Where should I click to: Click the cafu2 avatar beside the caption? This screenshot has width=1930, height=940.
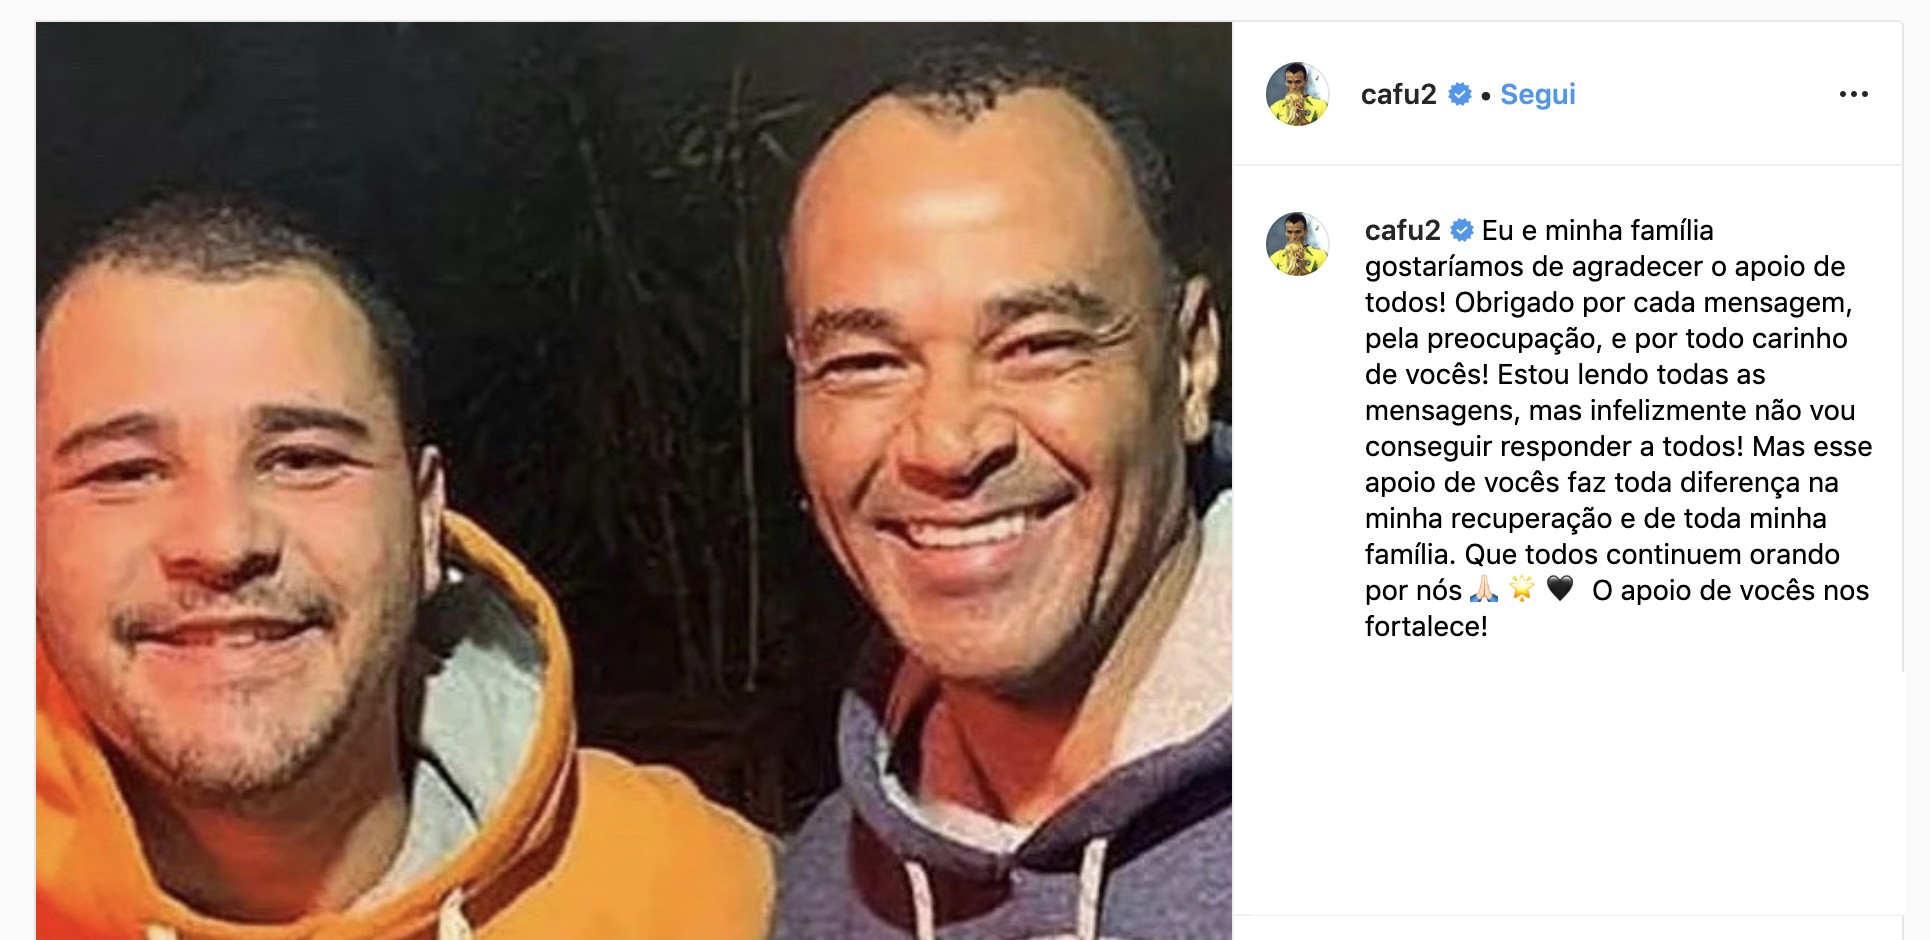tap(1297, 244)
